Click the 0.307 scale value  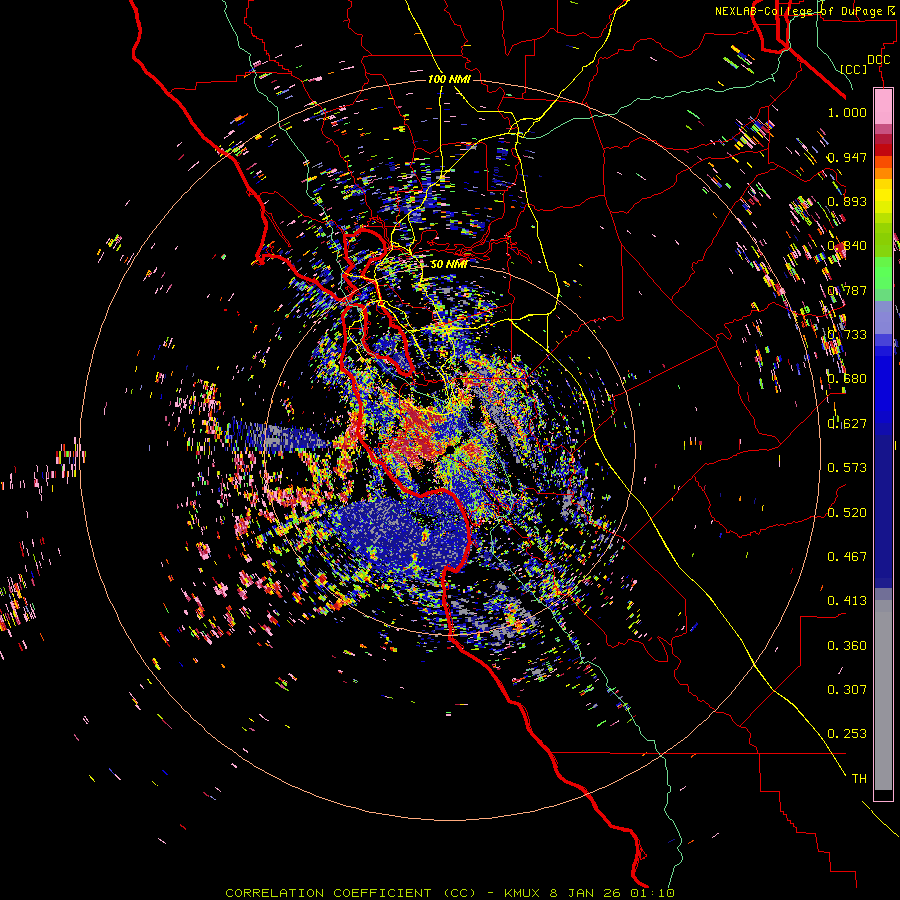point(847,690)
